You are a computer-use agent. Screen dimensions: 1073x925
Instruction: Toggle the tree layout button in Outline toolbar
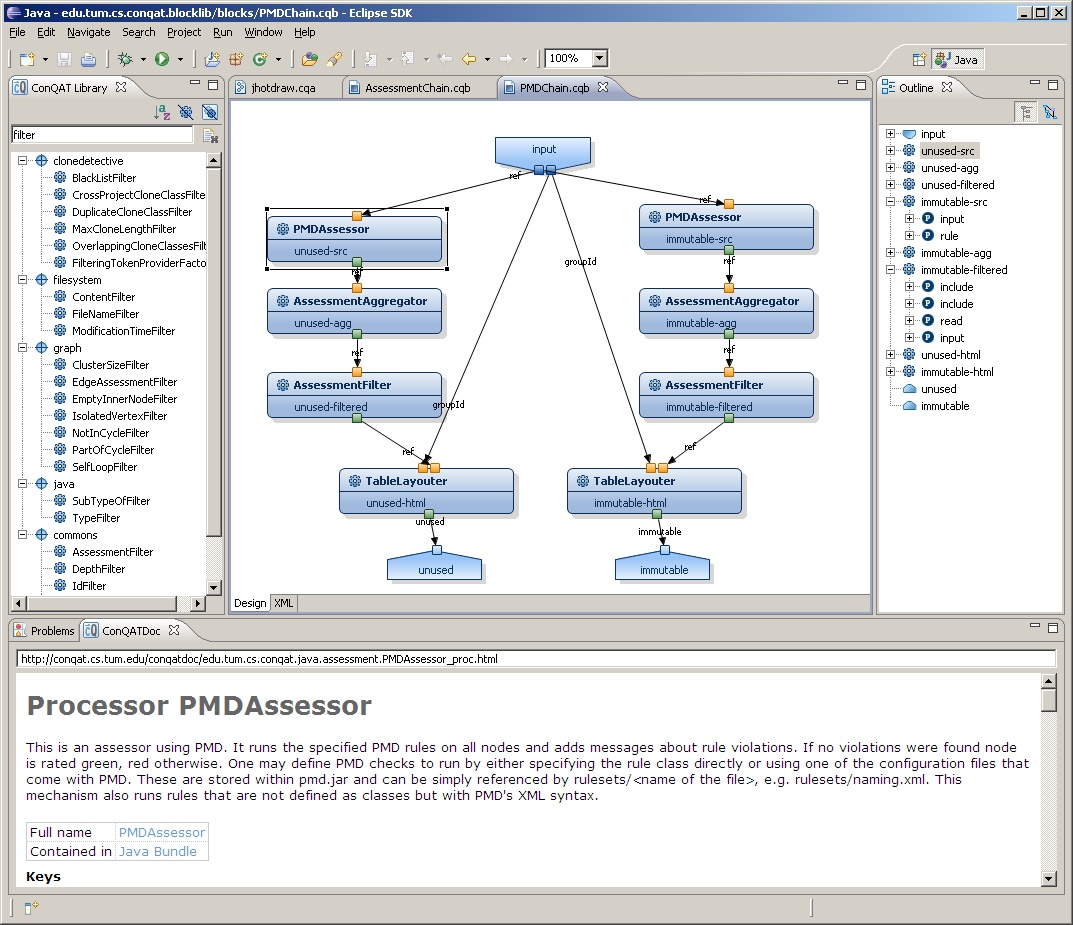[1026, 112]
